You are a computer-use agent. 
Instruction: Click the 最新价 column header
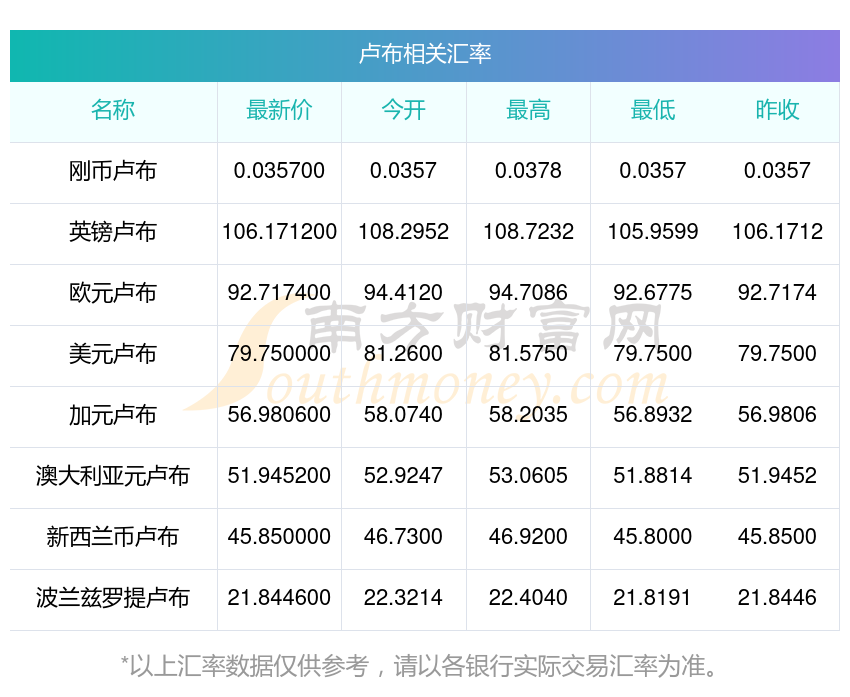click(279, 110)
